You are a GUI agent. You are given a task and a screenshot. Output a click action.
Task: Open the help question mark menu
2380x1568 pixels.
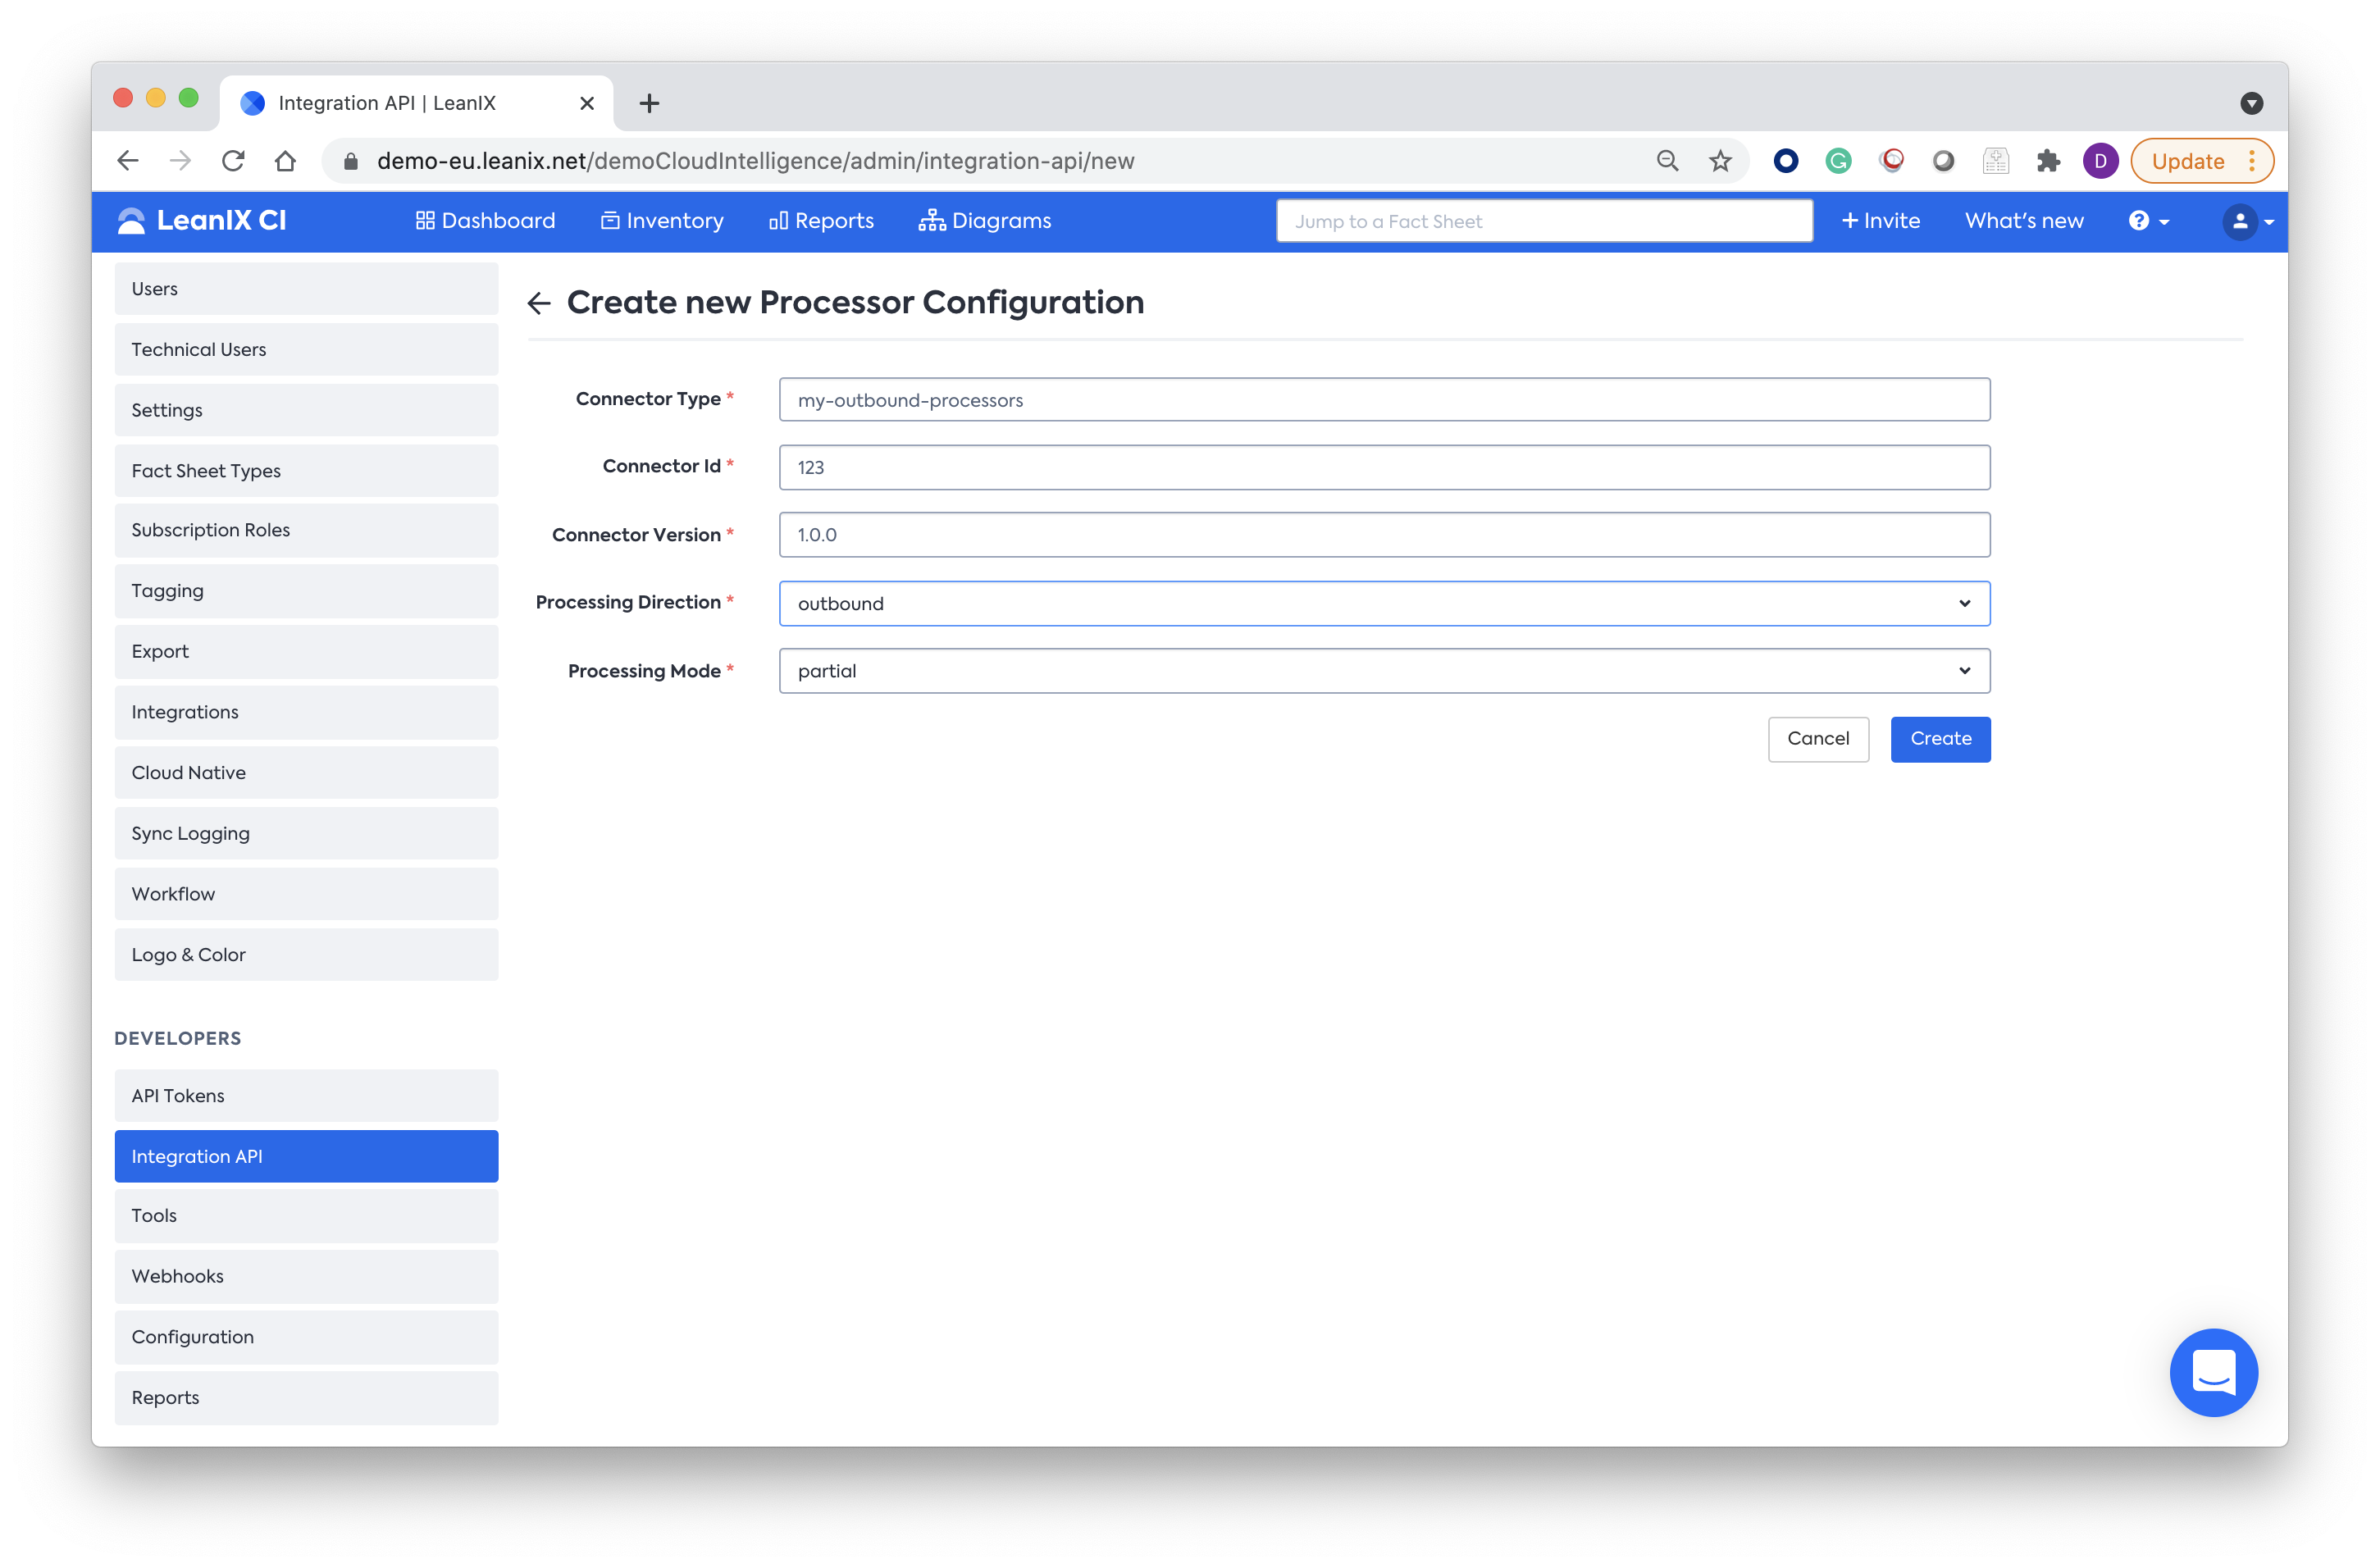point(2148,221)
